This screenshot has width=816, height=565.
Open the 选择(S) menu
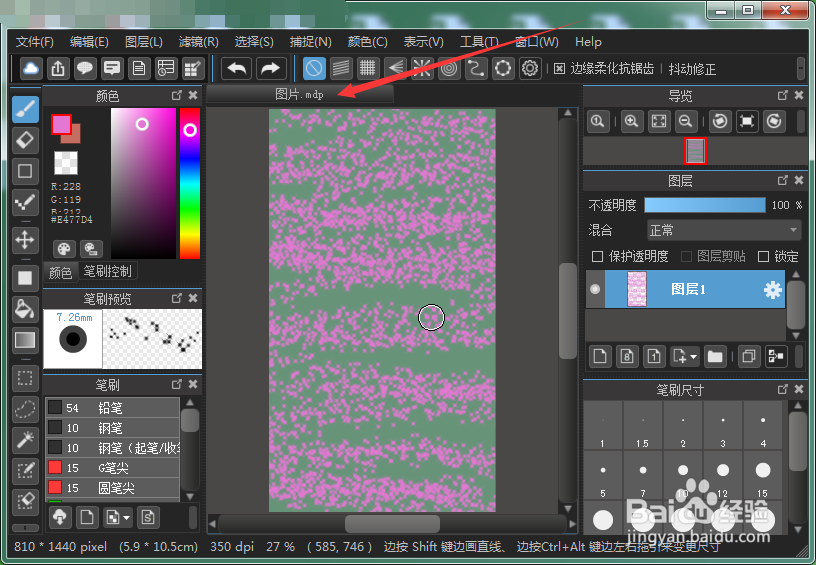(254, 42)
